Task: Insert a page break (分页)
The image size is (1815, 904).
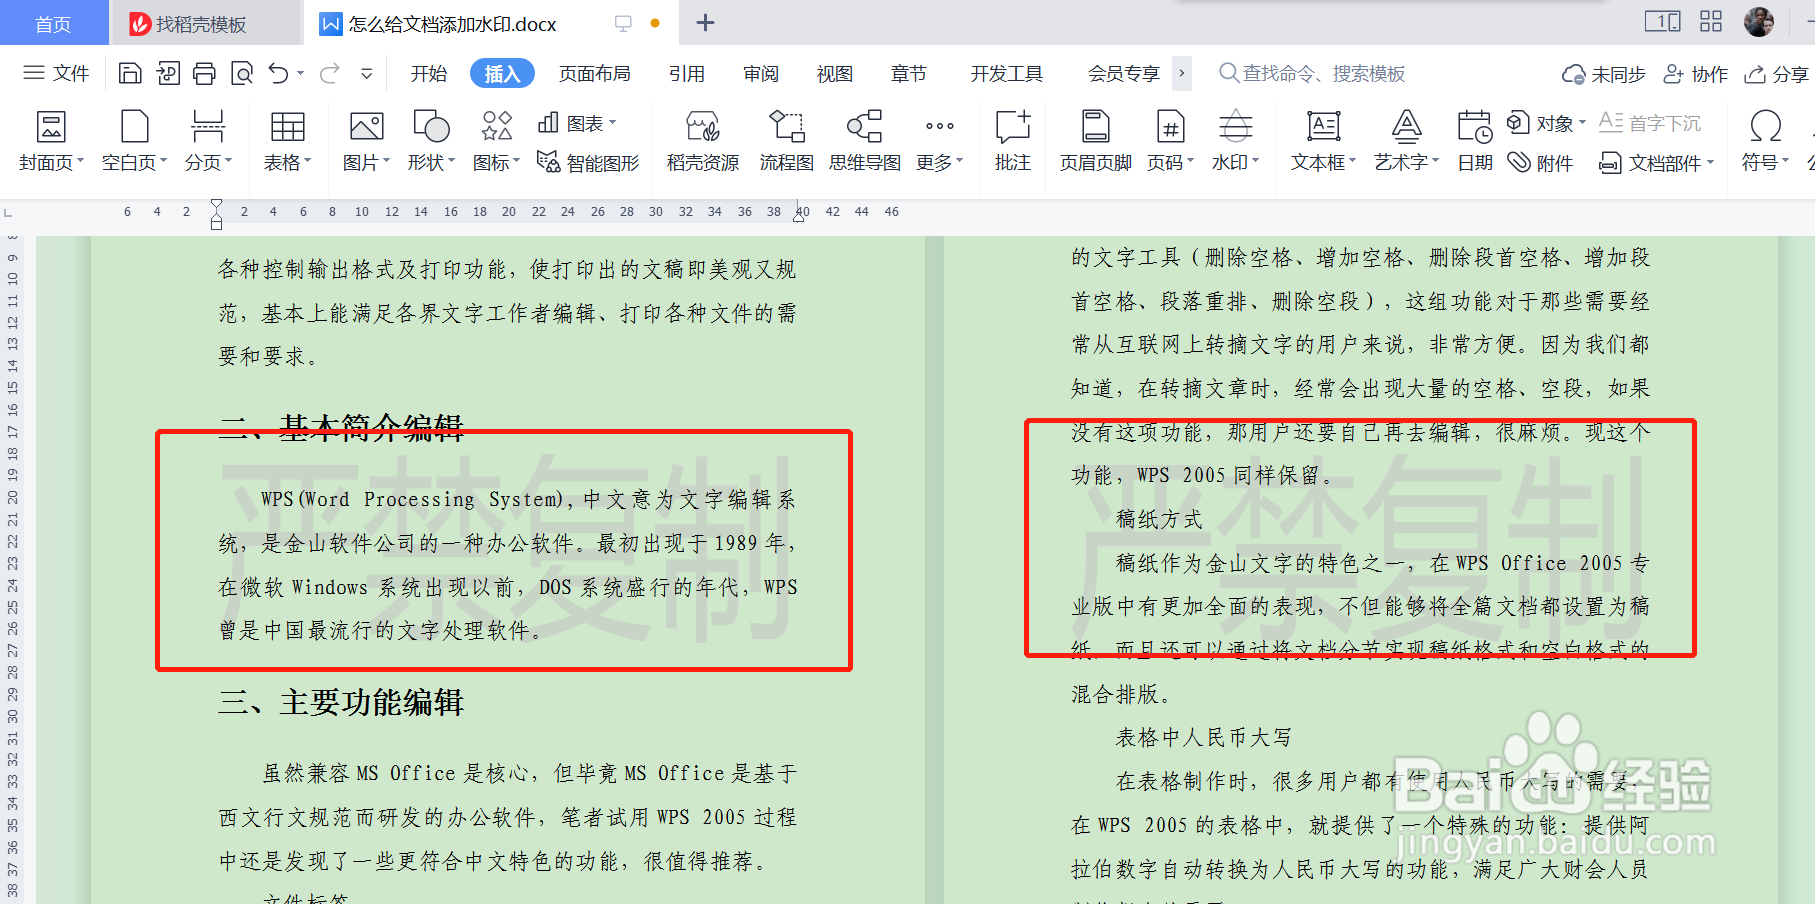Action: 208,141
